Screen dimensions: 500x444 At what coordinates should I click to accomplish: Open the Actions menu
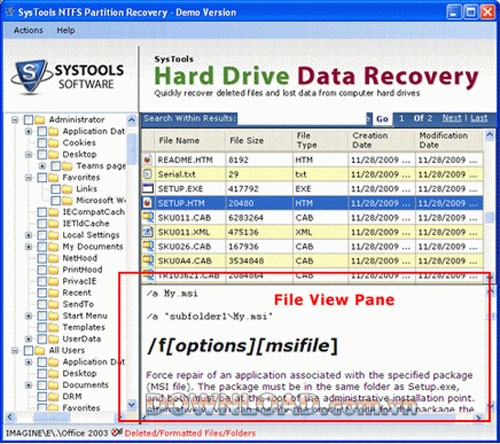(x=28, y=30)
